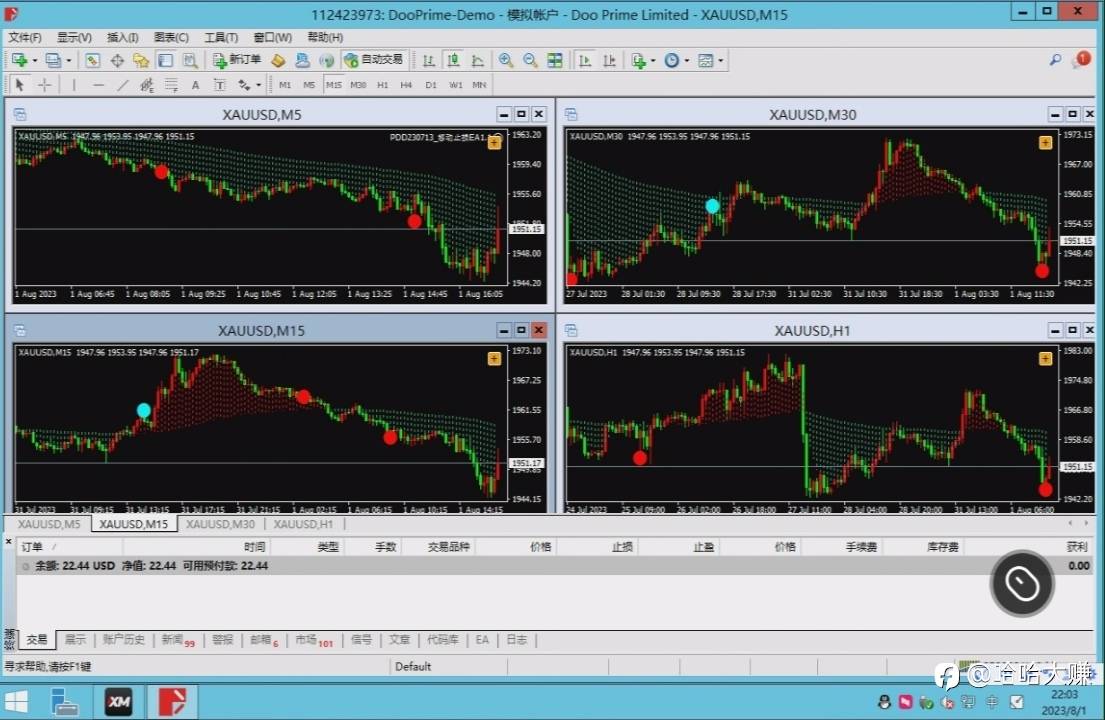This screenshot has height=720, width=1105.
Task: Open the Market Watch window icon
Action: pyautogui.click(x=92, y=61)
